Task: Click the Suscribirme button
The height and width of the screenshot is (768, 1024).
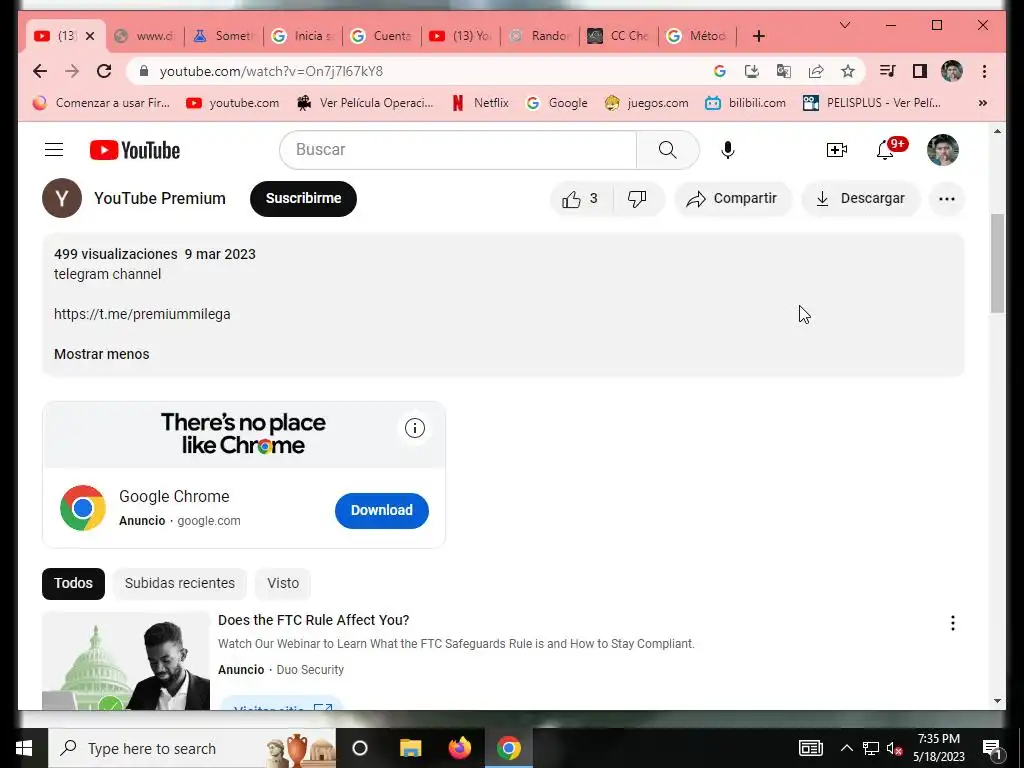Action: pos(303,199)
